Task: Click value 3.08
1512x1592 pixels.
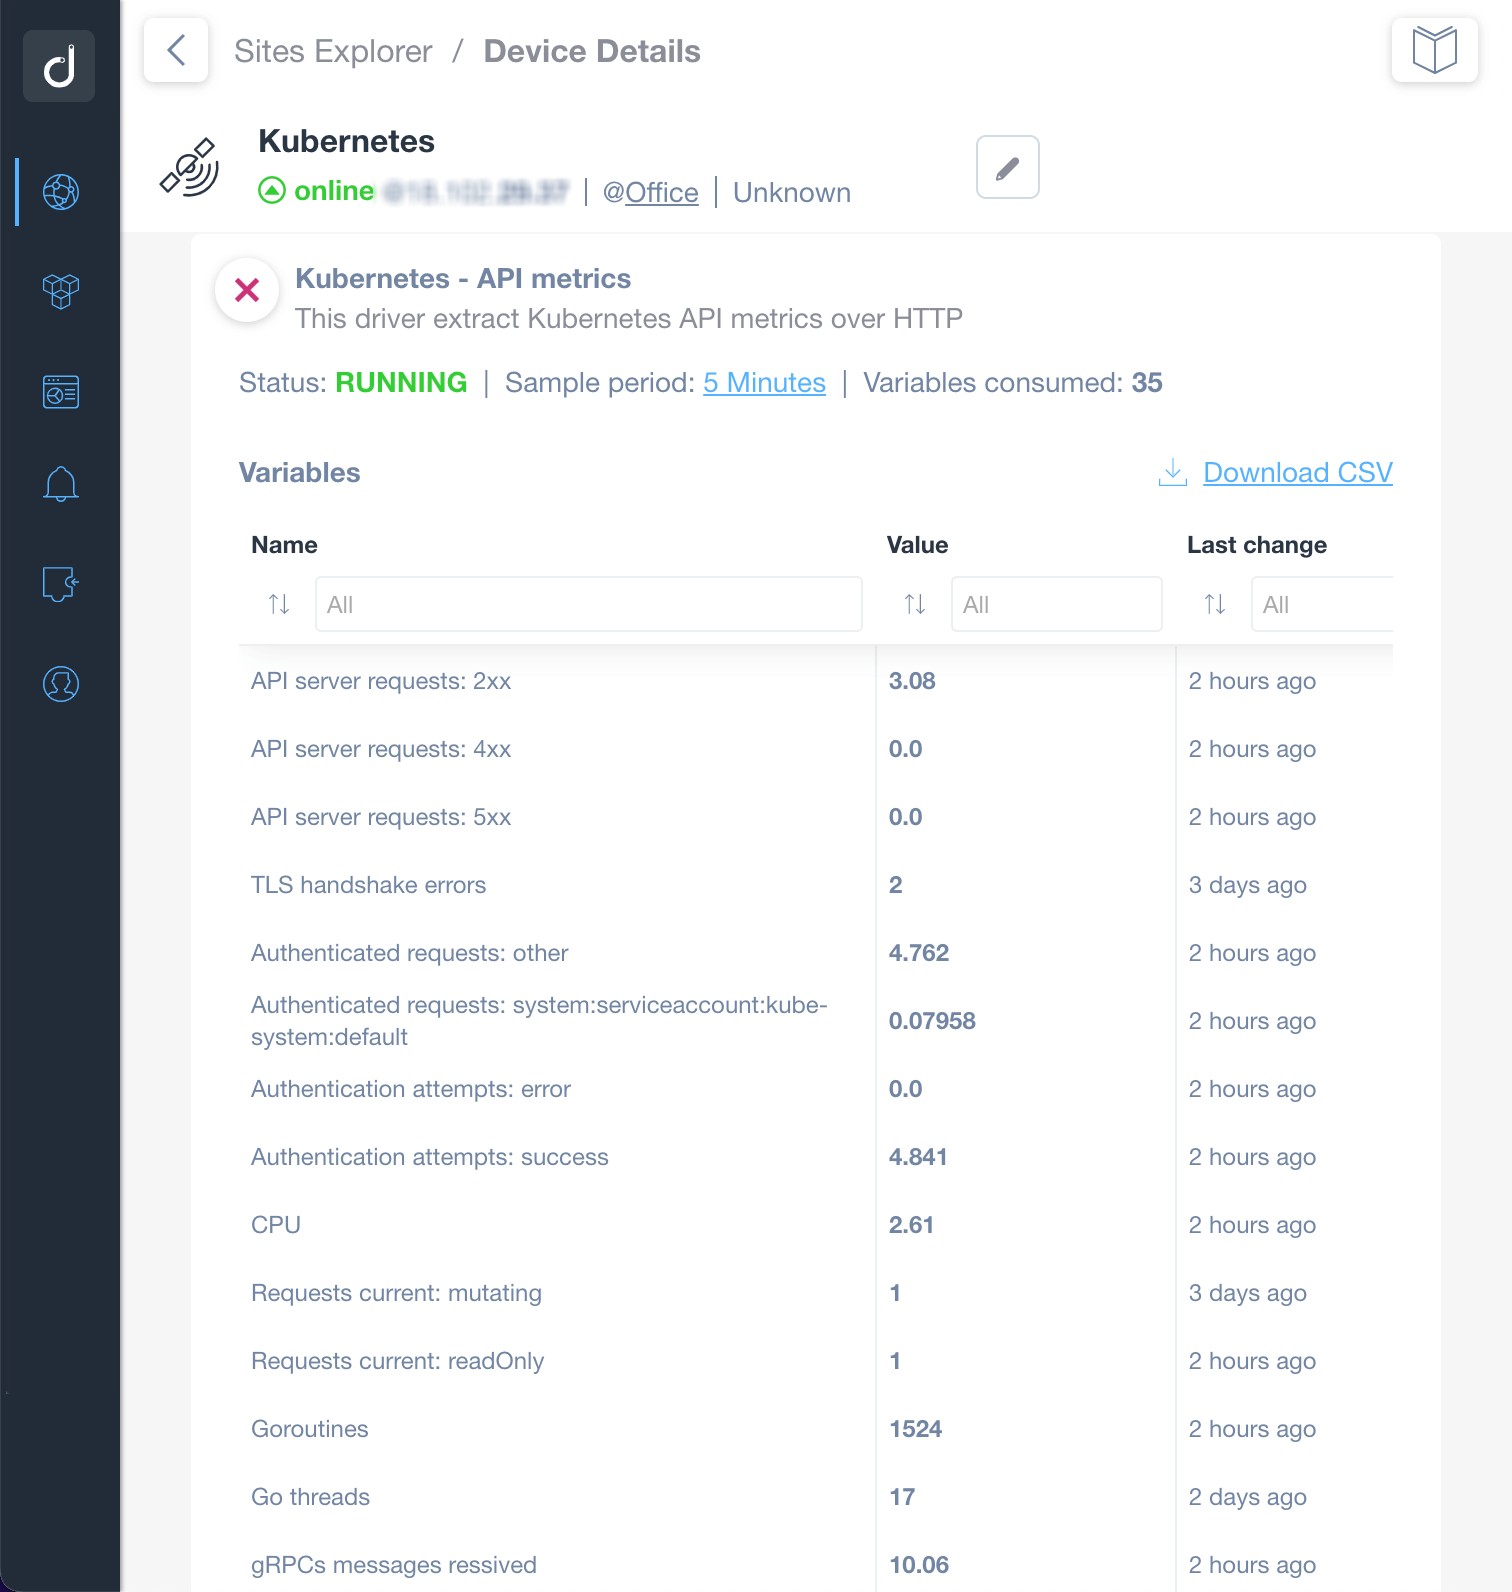Action: 912,681
